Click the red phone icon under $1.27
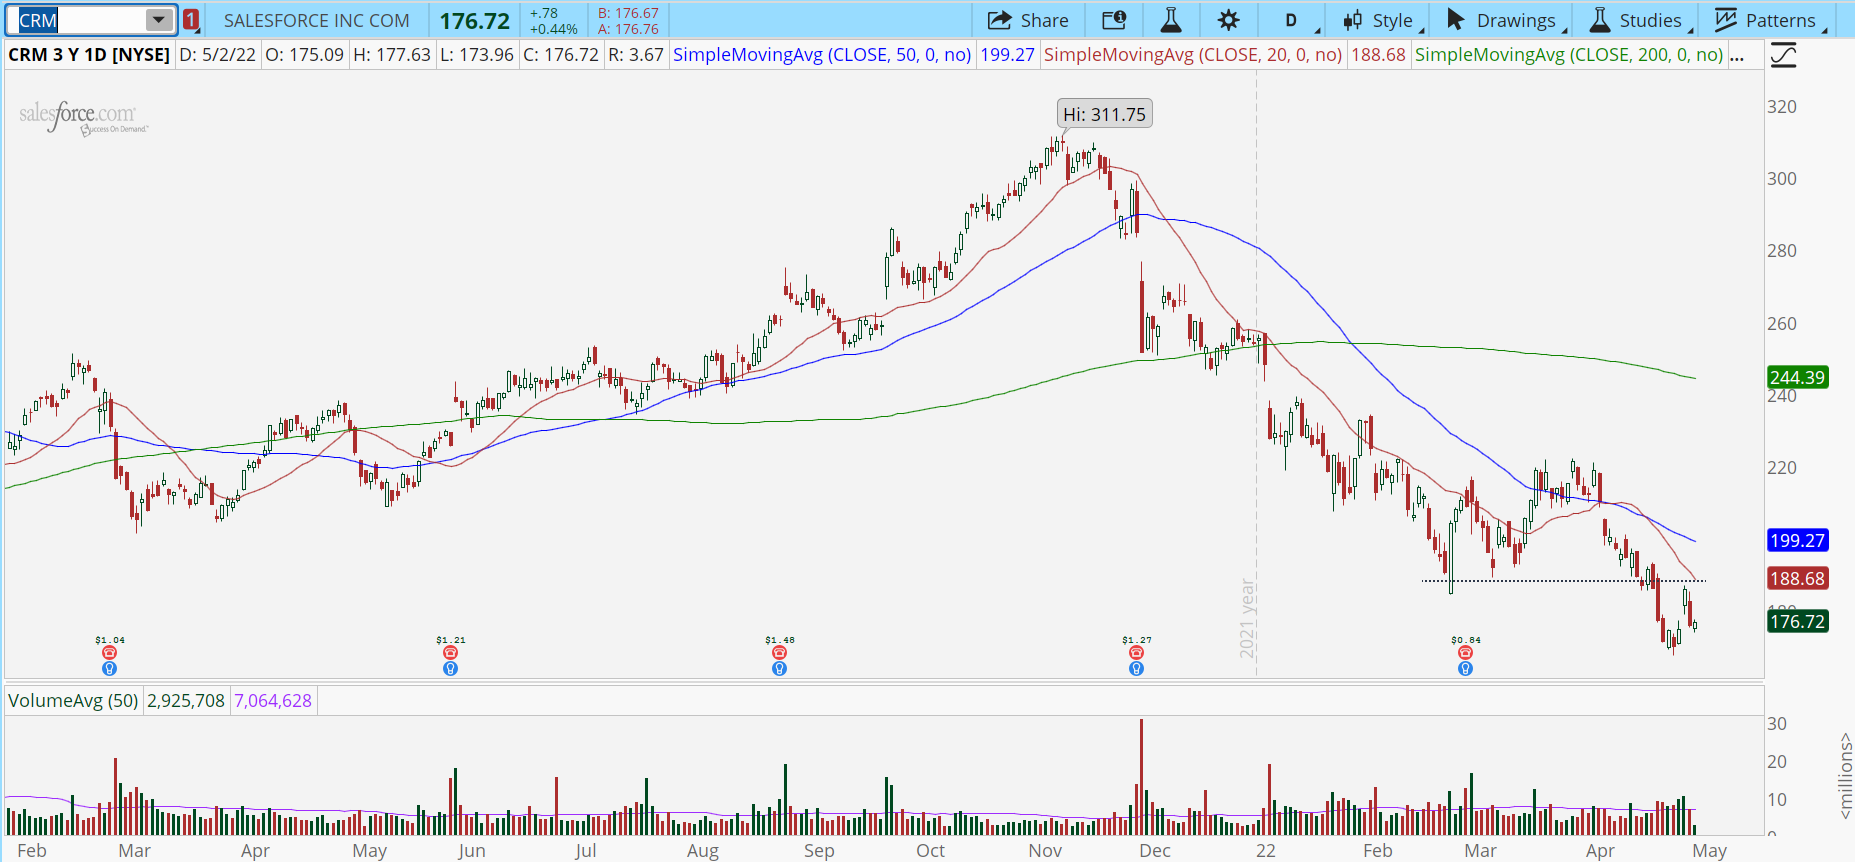This screenshot has height=862, width=1855. (x=1137, y=653)
